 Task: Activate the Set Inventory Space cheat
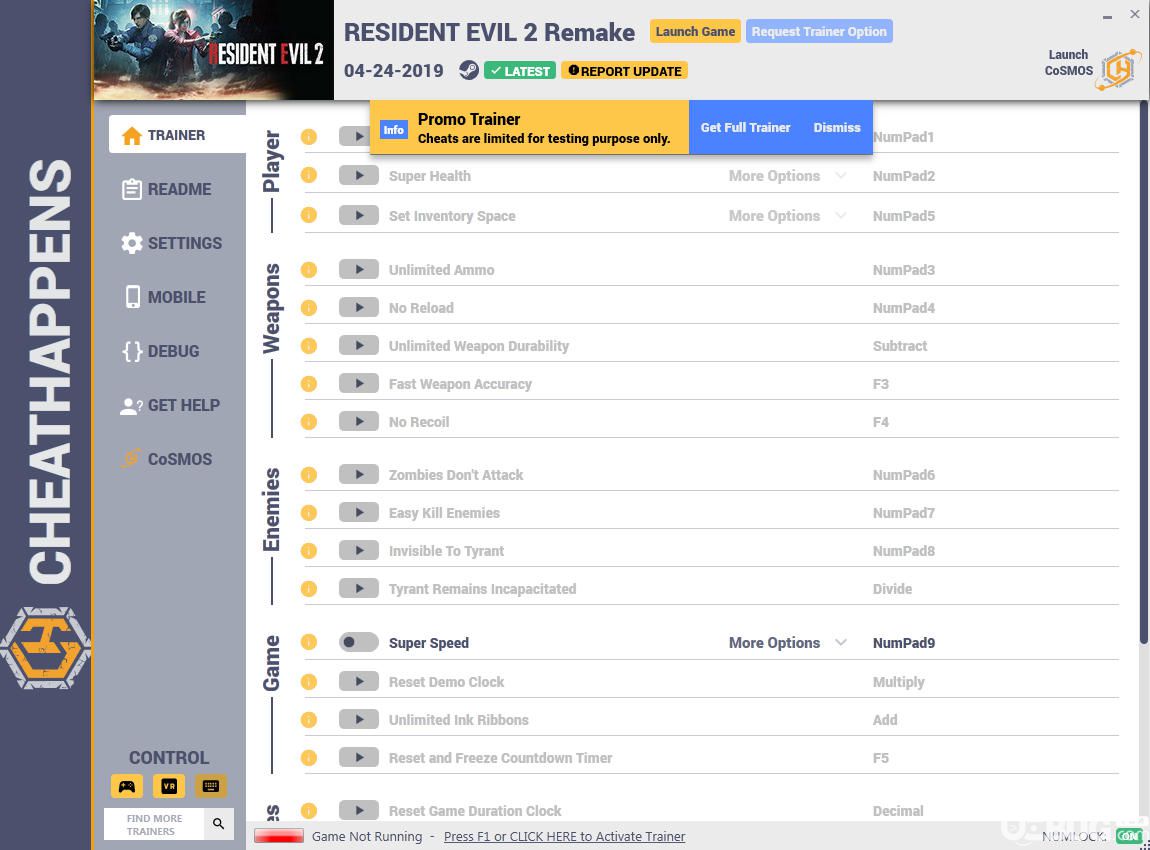359,215
